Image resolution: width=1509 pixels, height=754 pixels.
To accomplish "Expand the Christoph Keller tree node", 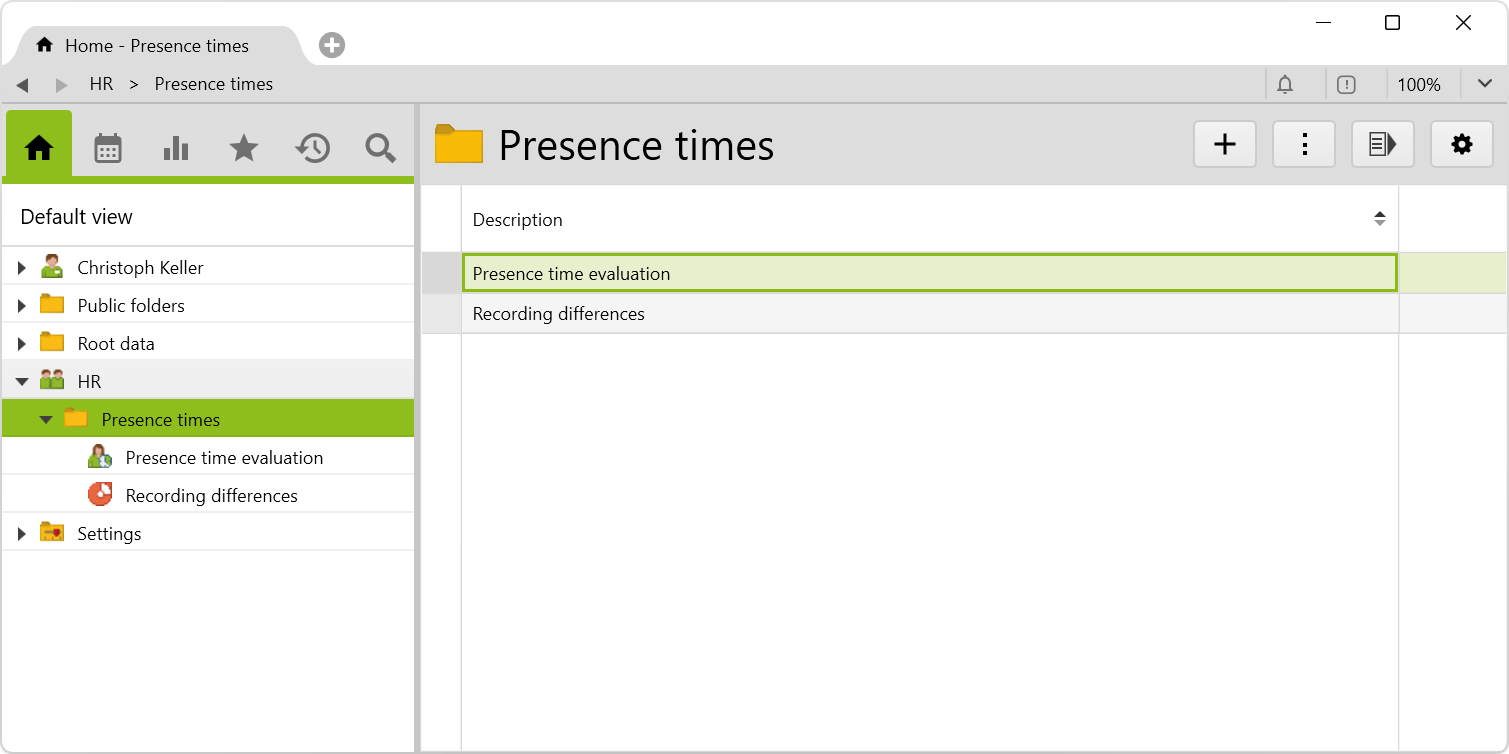I will pyautogui.click(x=22, y=268).
